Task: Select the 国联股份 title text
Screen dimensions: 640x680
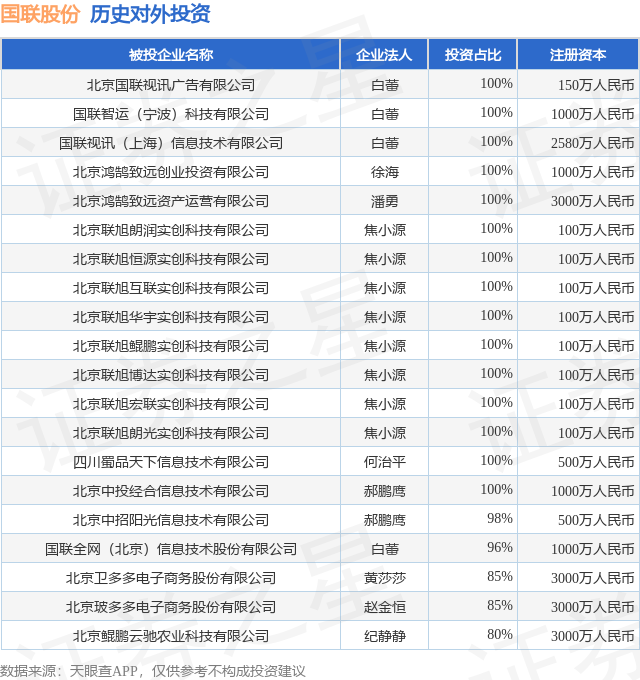Action: pos(40,13)
